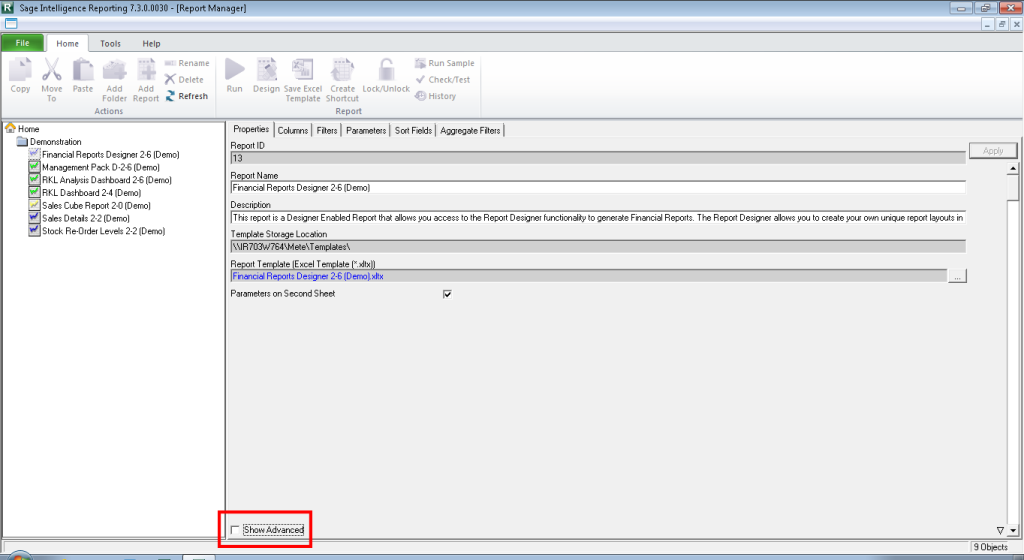Click the Financial Reports Designer template link
1024x560 pixels.
[308, 277]
